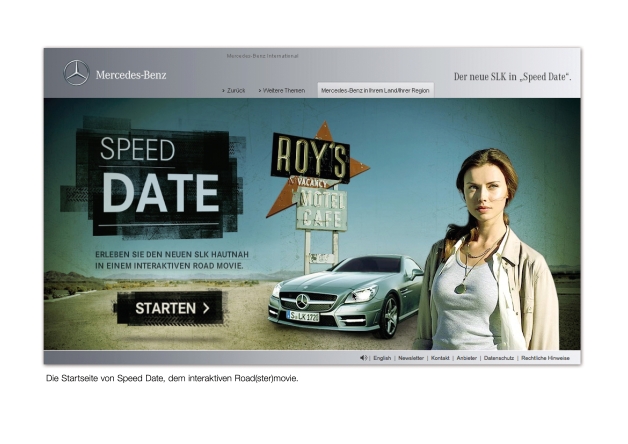Image resolution: width=628 pixels, height=444 pixels.
Task: Click the SPEED DATE title graphic
Action: coord(160,175)
